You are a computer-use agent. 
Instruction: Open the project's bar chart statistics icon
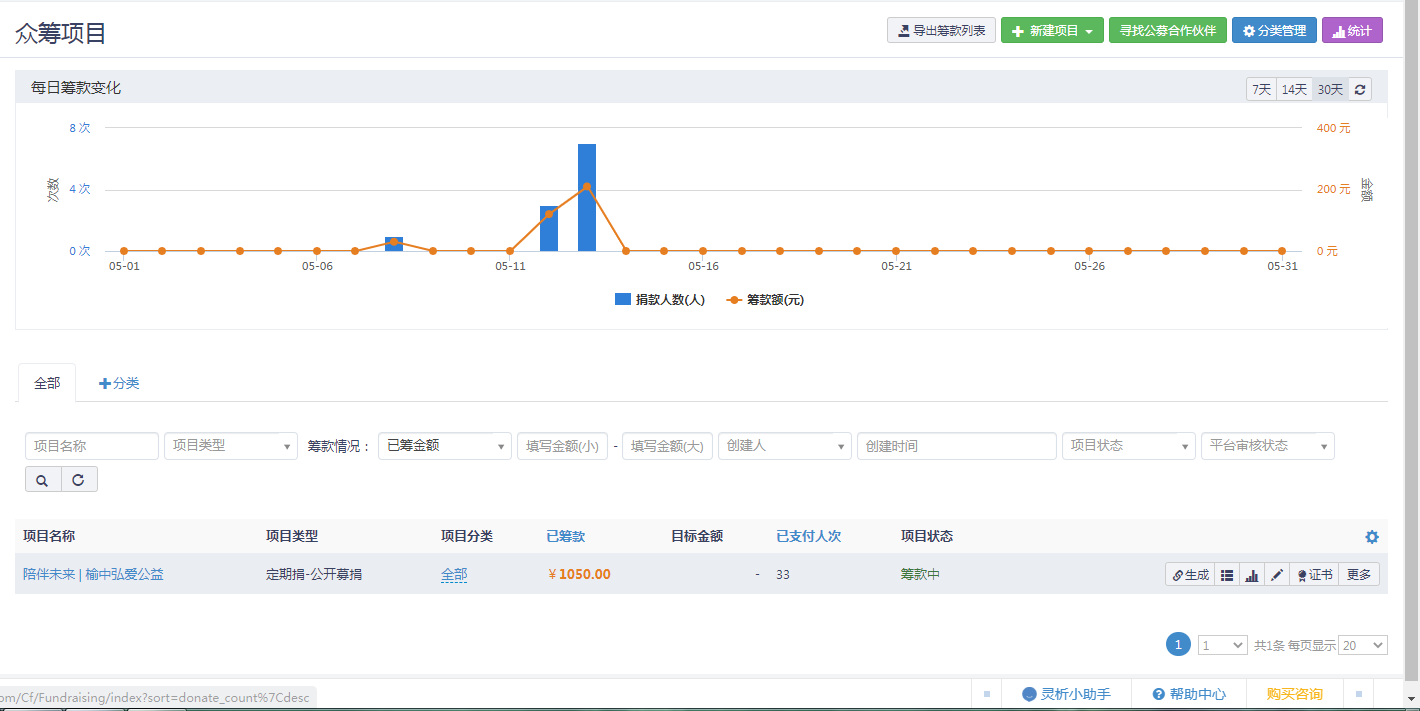[x=1251, y=575]
